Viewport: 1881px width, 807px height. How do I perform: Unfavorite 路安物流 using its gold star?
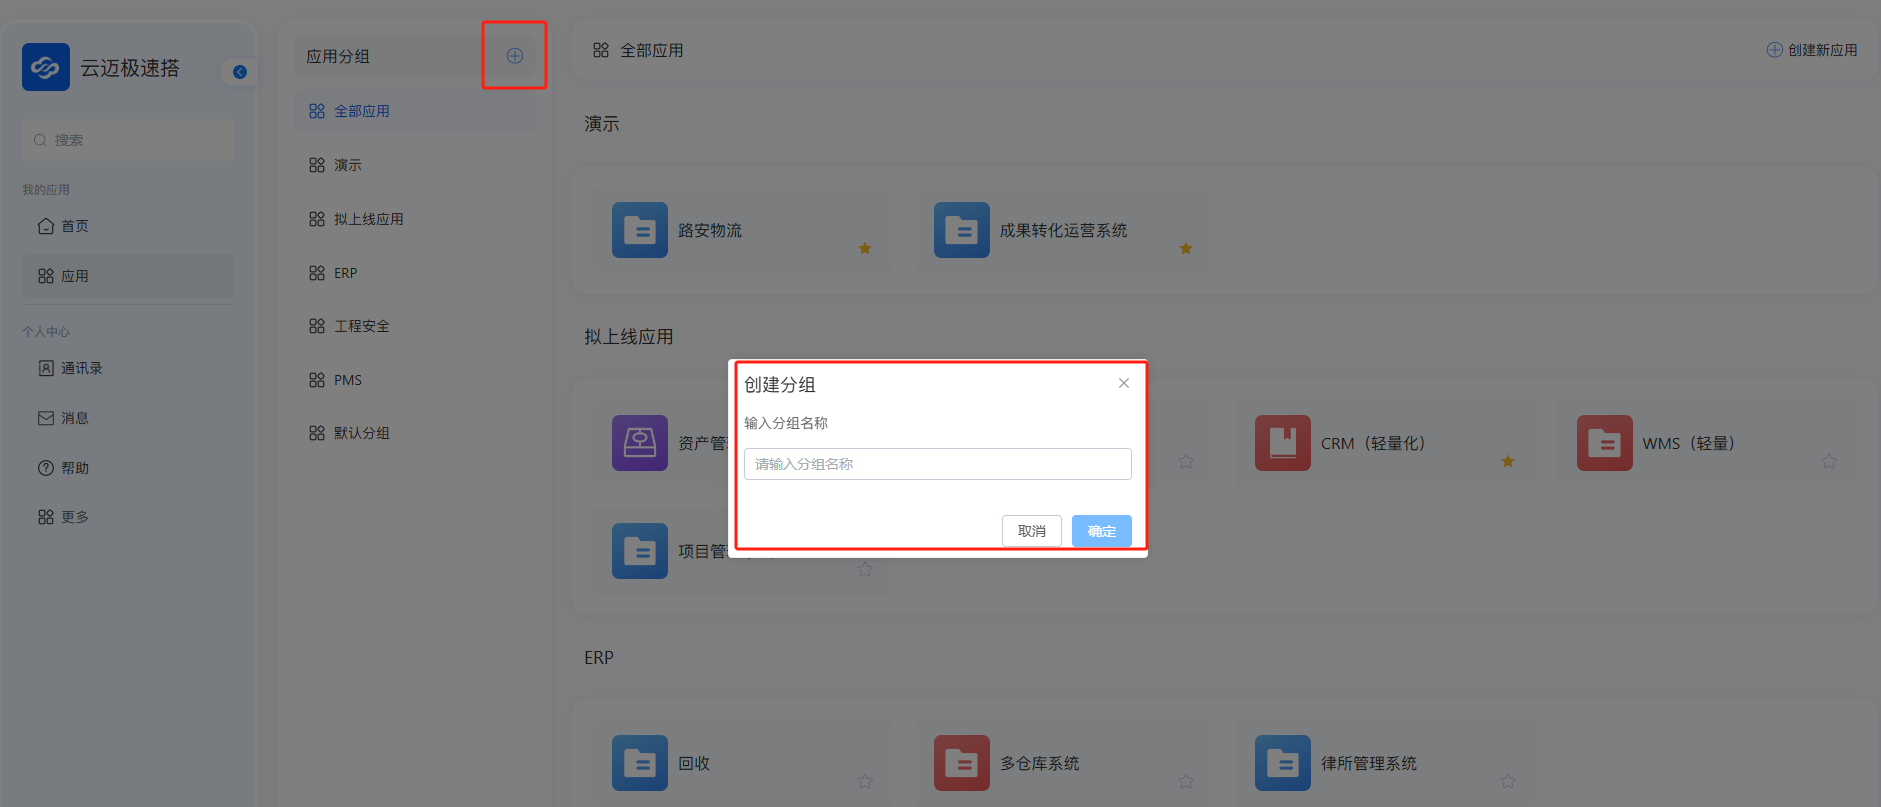(865, 248)
